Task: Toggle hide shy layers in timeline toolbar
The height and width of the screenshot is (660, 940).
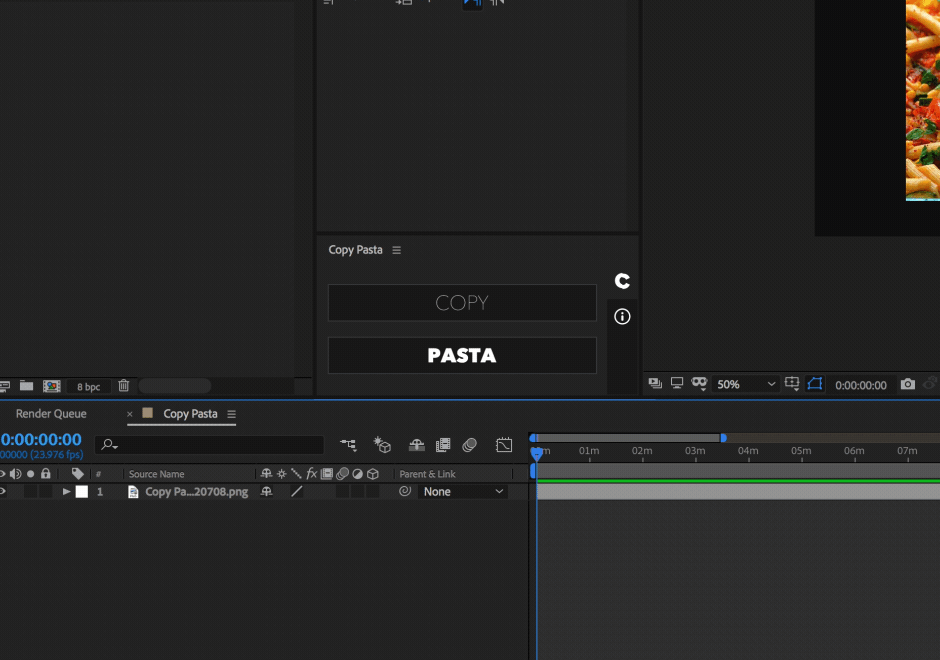Action: (417, 445)
